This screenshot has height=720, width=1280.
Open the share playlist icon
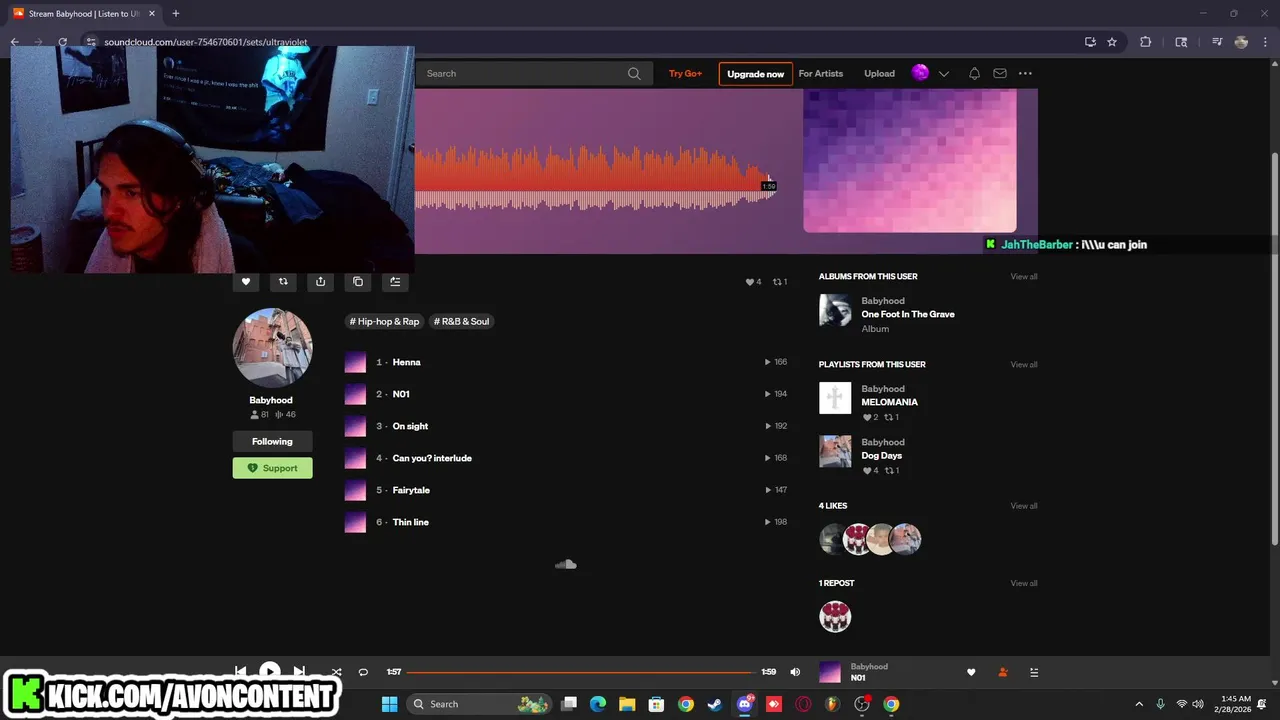click(x=320, y=282)
